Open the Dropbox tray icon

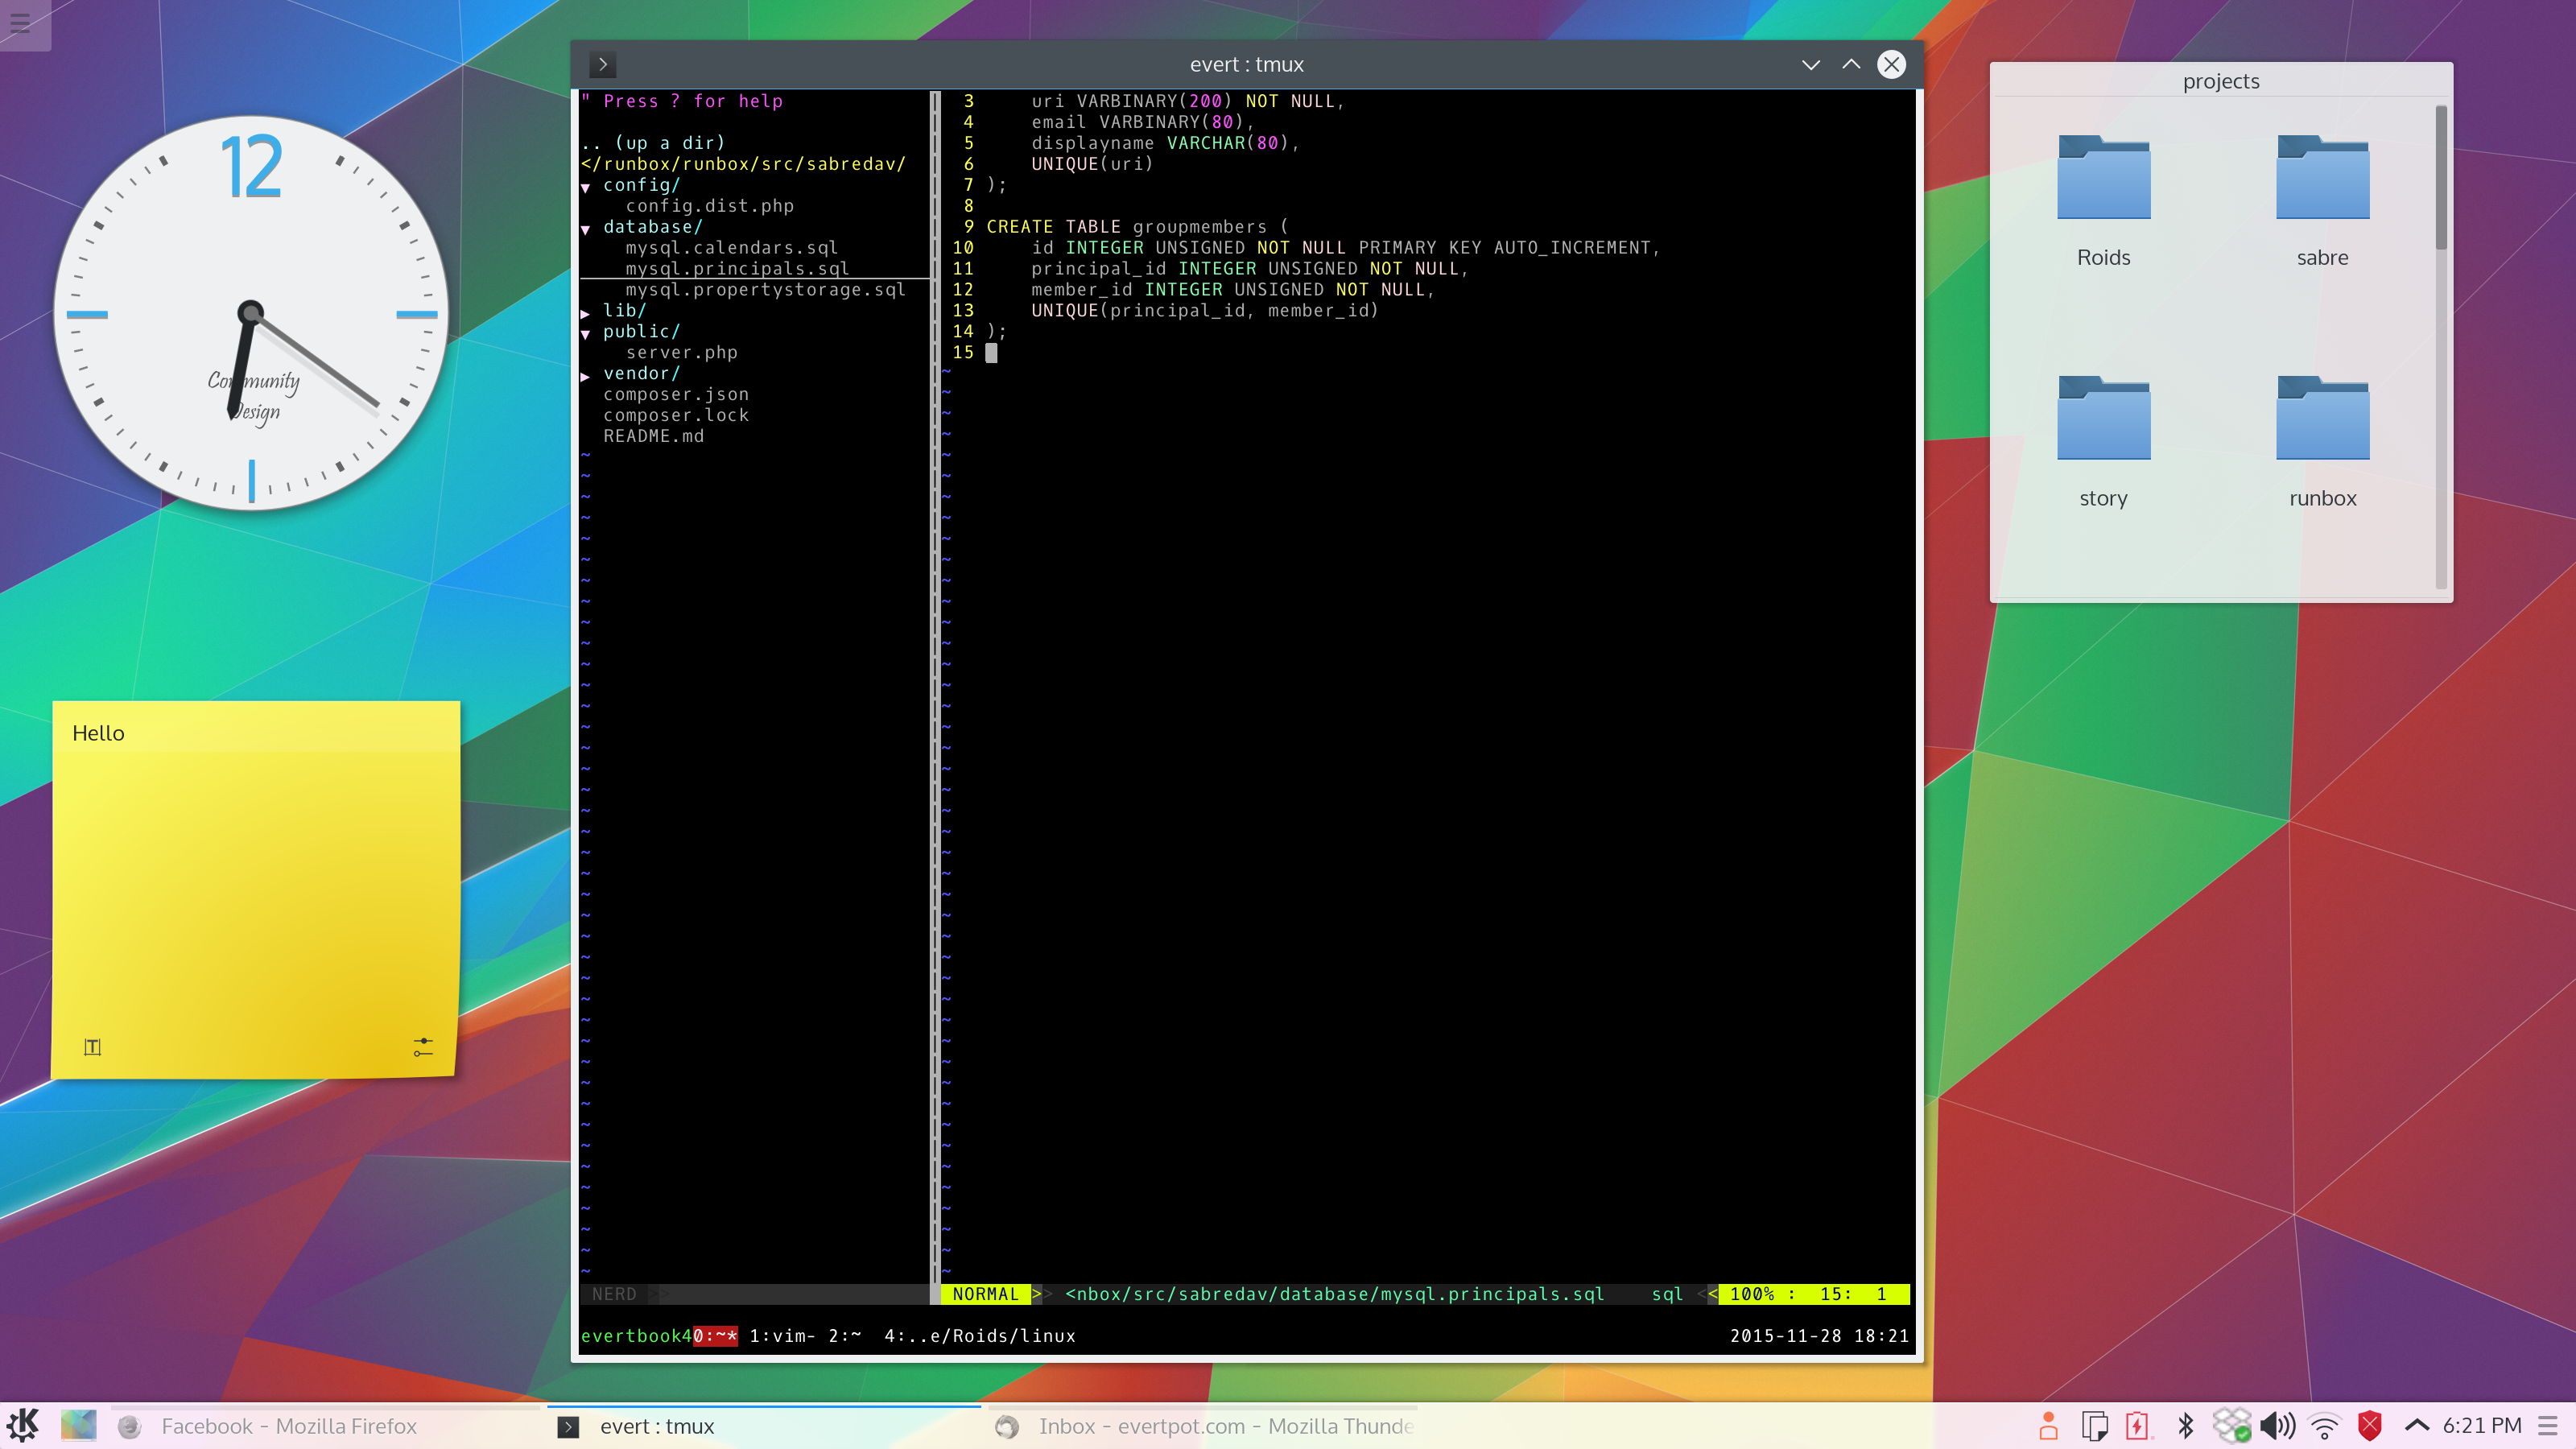(x=2231, y=1426)
